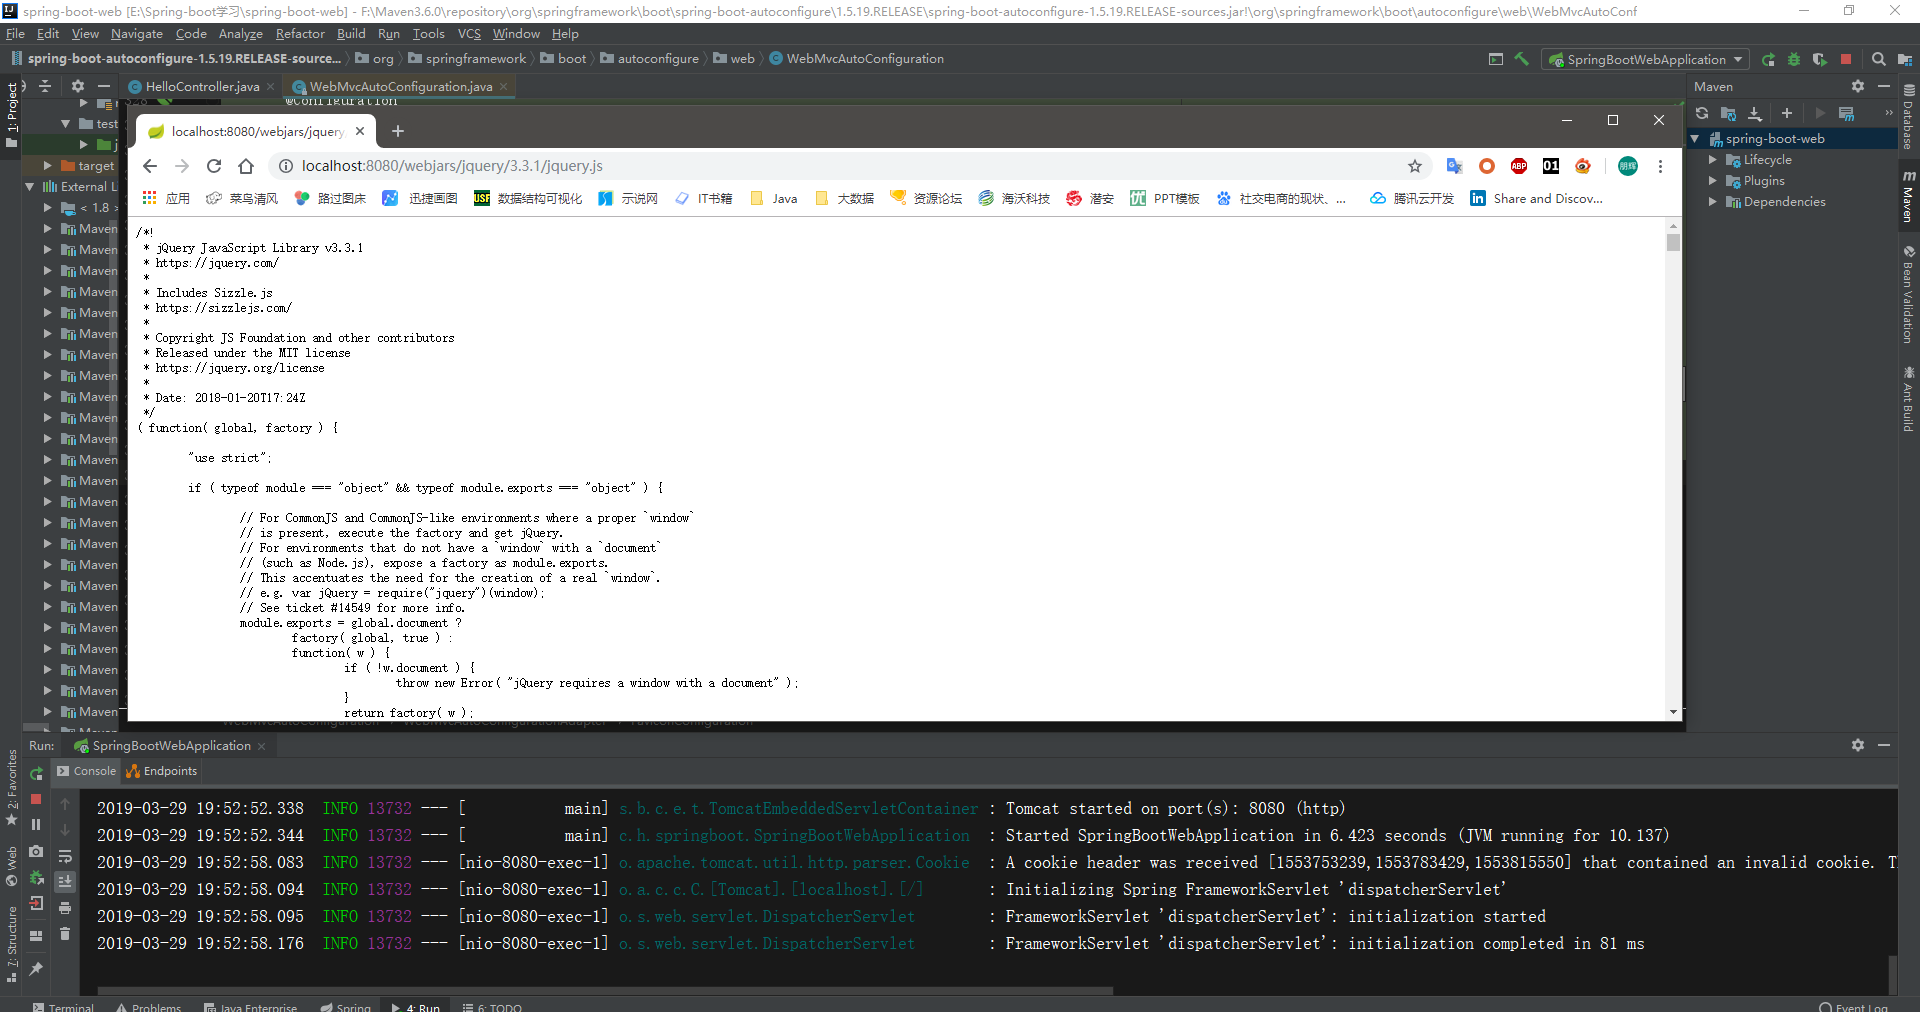Image resolution: width=1920 pixels, height=1012 pixels.
Task: Start debugging with the green bug icon
Action: point(1794,59)
